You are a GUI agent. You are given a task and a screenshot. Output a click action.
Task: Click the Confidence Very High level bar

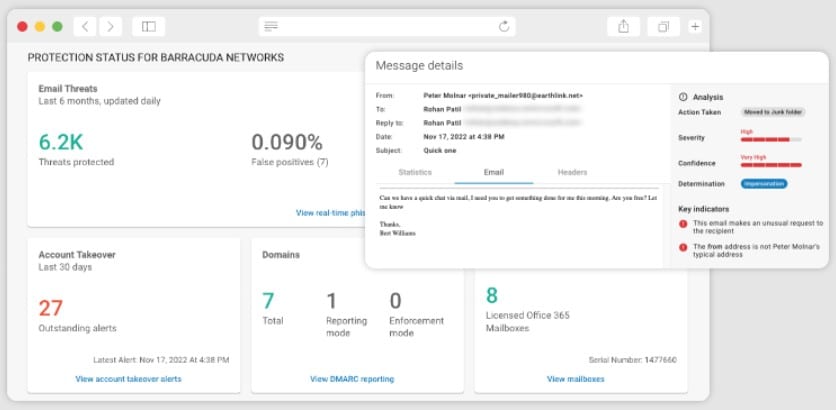tap(771, 165)
